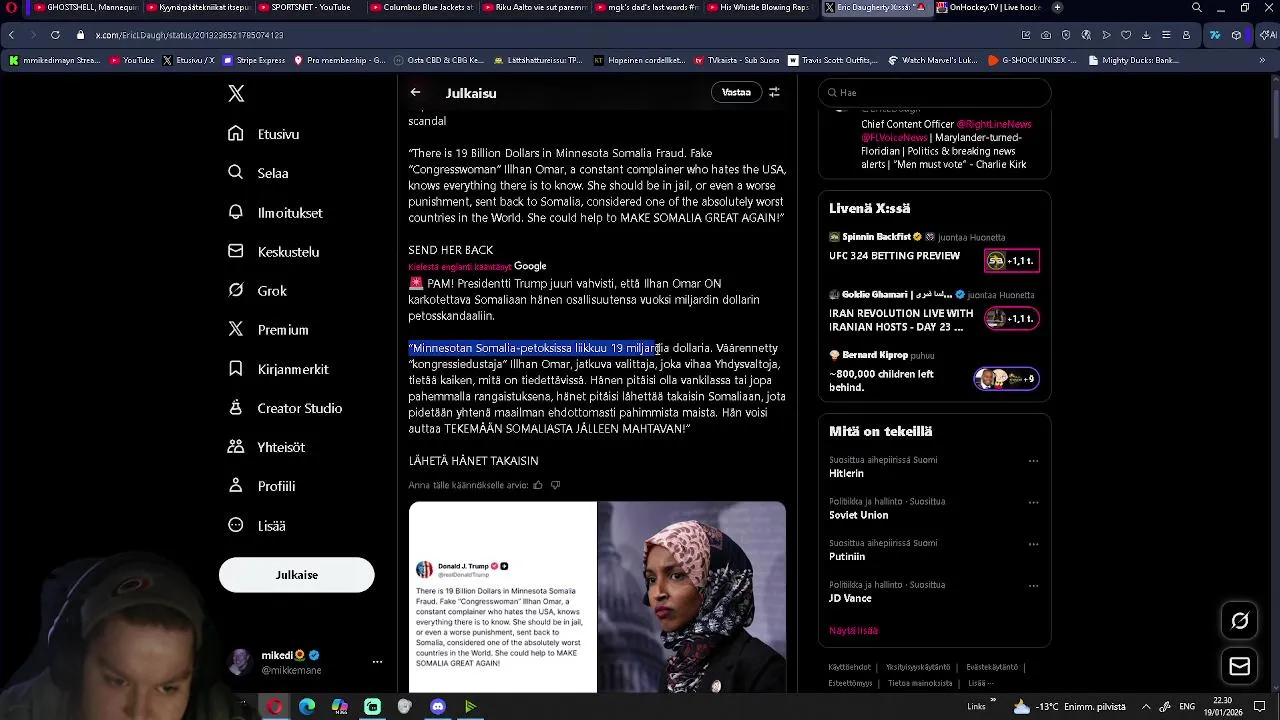The width and height of the screenshot is (1280, 720).
Task: Open weather widget showing -13°C
Action: coord(1070,707)
